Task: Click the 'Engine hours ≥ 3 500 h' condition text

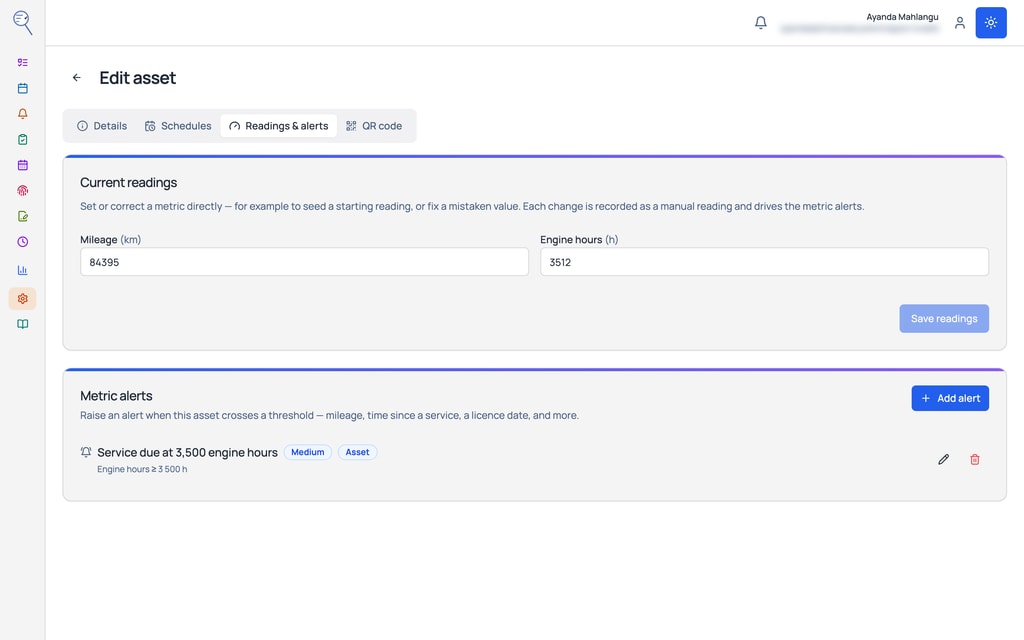Action: tap(142, 469)
